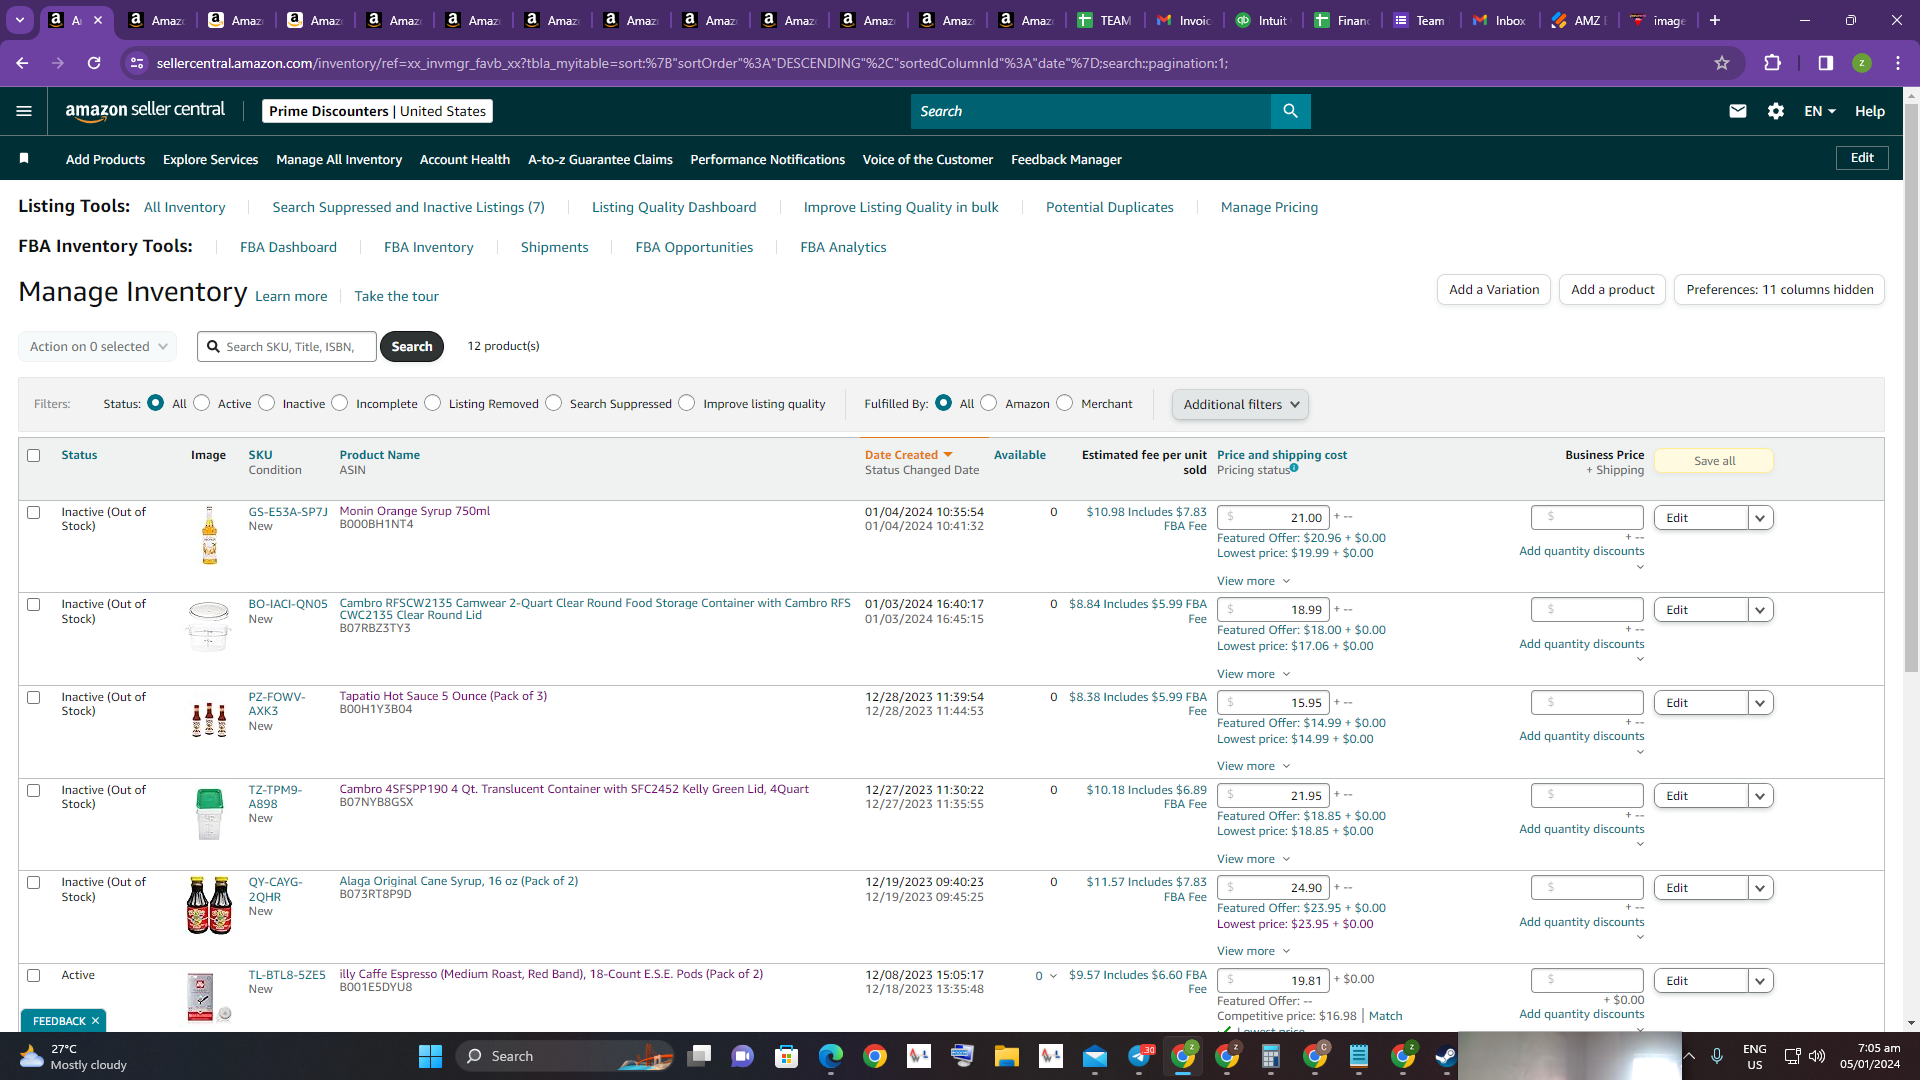Click the header Search input box
The height and width of the screenshot is (1080, 1920).
1091,111
